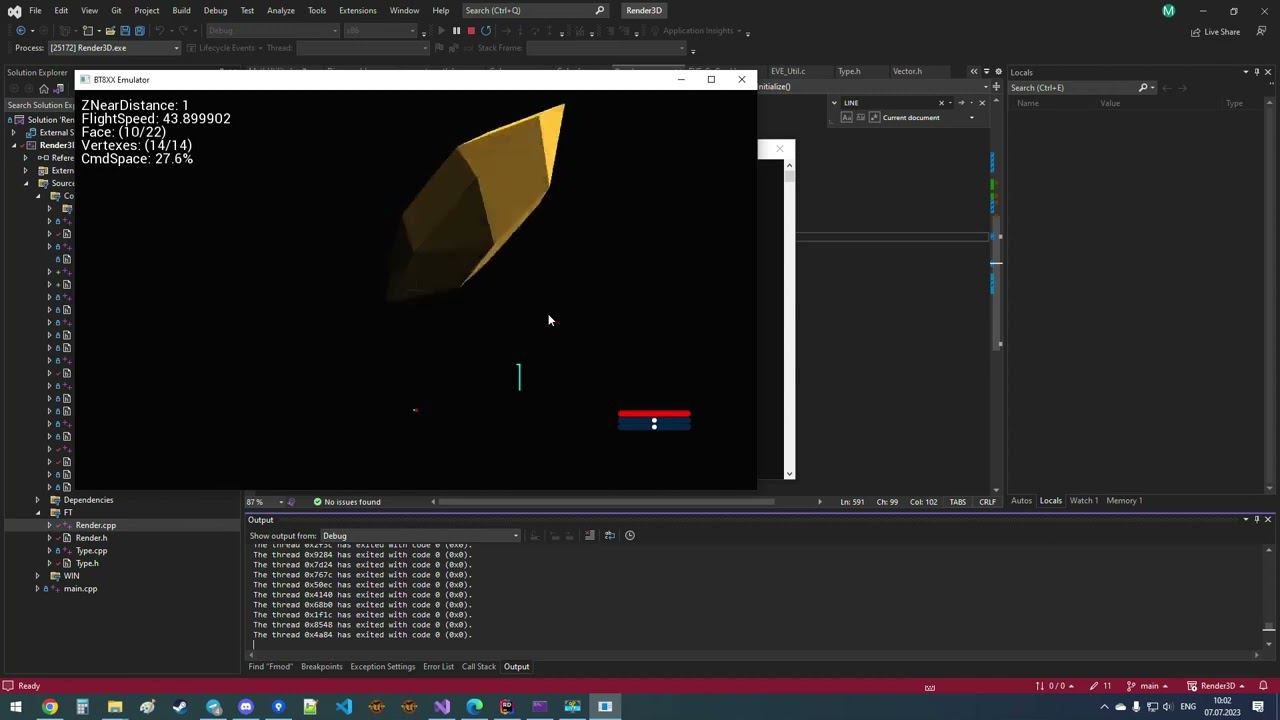Toggle word wrap in Output panel
This screenshot has height=720, width=1280.
point(609,536)
